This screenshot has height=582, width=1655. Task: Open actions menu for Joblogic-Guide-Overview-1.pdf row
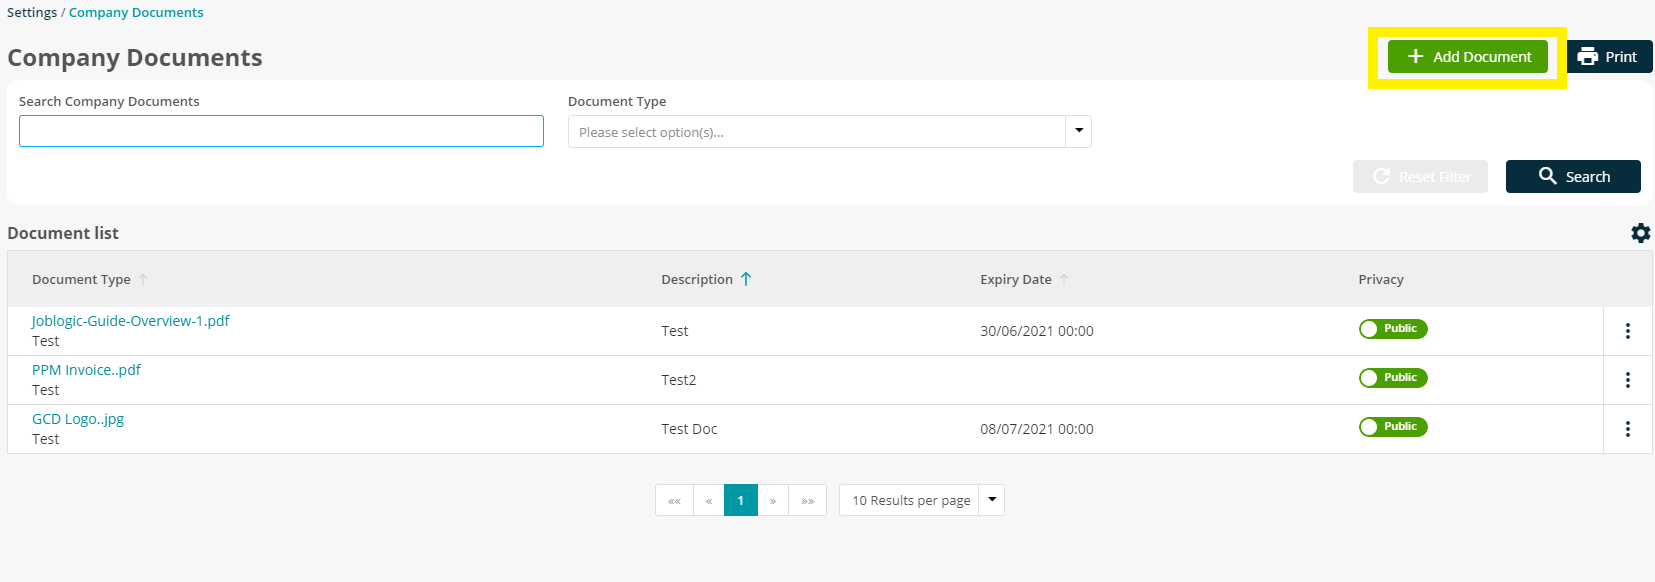click(x=1628, y=331)
